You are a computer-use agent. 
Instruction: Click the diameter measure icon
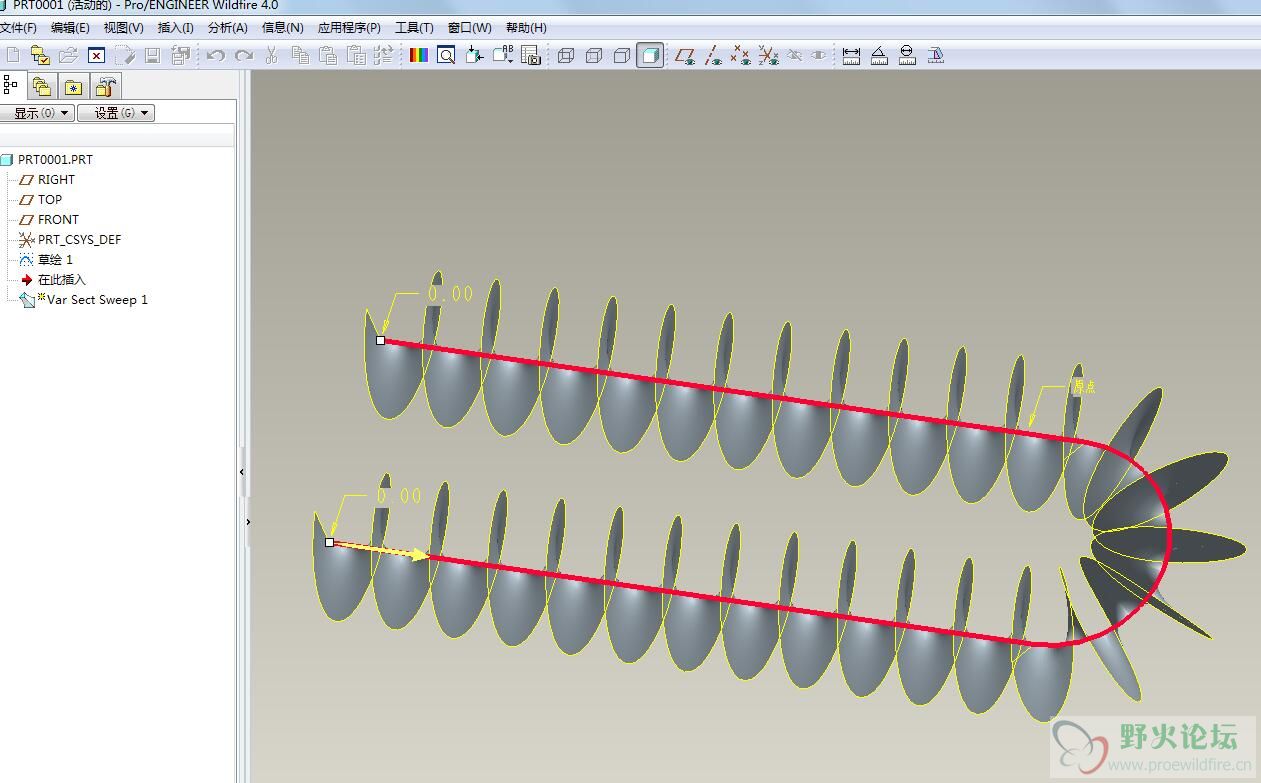[x=907, y=55]
